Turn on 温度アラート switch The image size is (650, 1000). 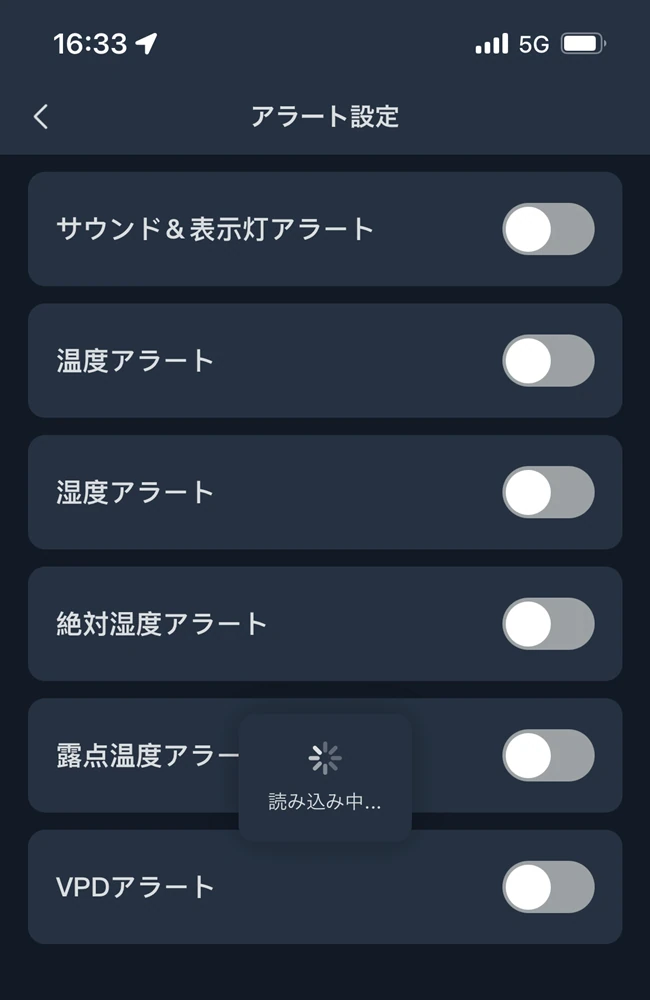point(548,361)
